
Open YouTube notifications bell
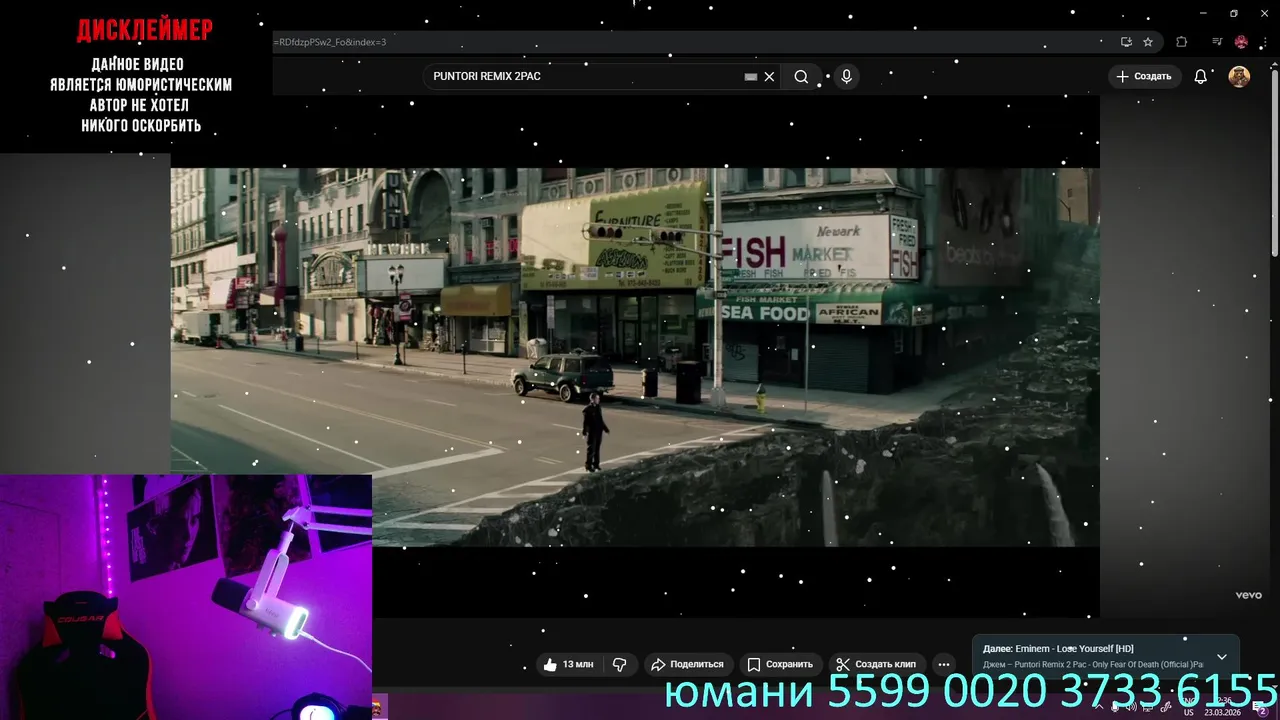1201,76
